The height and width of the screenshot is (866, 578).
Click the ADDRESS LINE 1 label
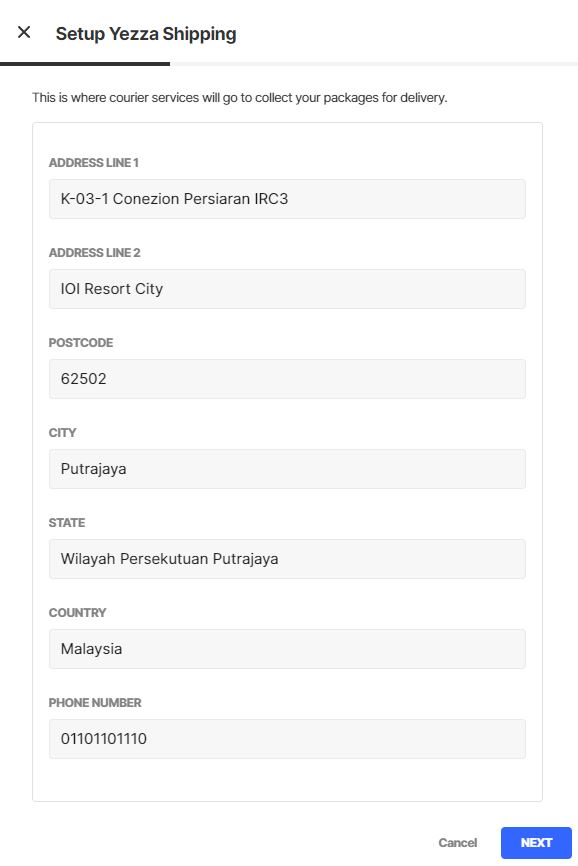click(x=93, y=163)
